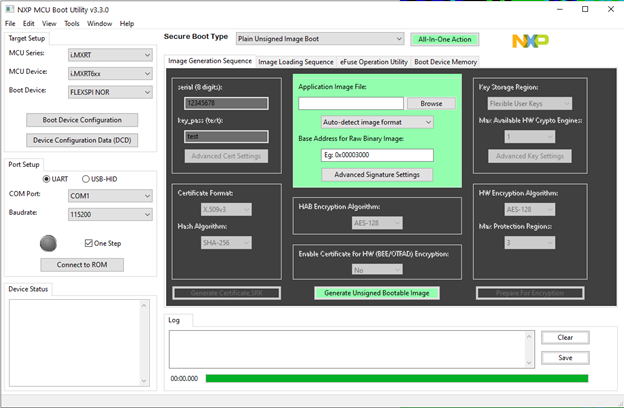Click the gray connection status LED
624x408 pixels.
point(48,243)
